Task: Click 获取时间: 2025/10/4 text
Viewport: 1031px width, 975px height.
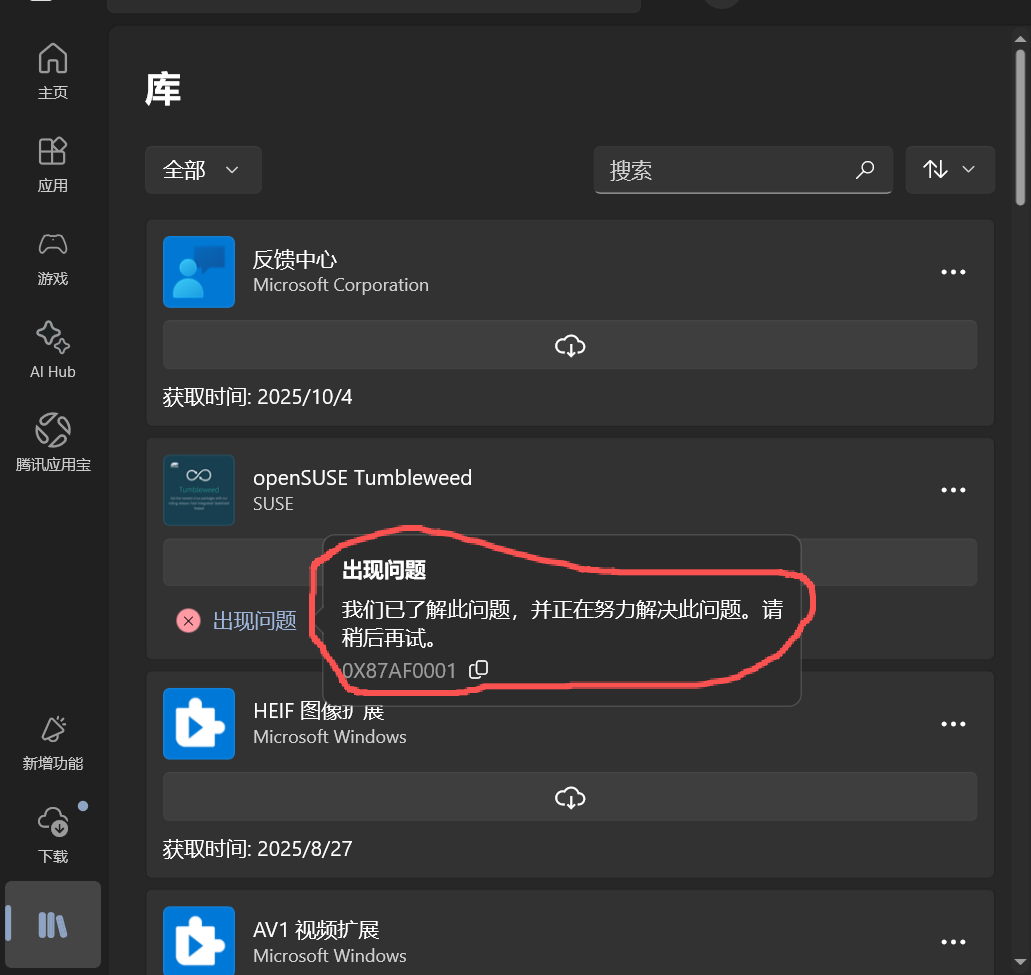Action: [x=257, y=397]
